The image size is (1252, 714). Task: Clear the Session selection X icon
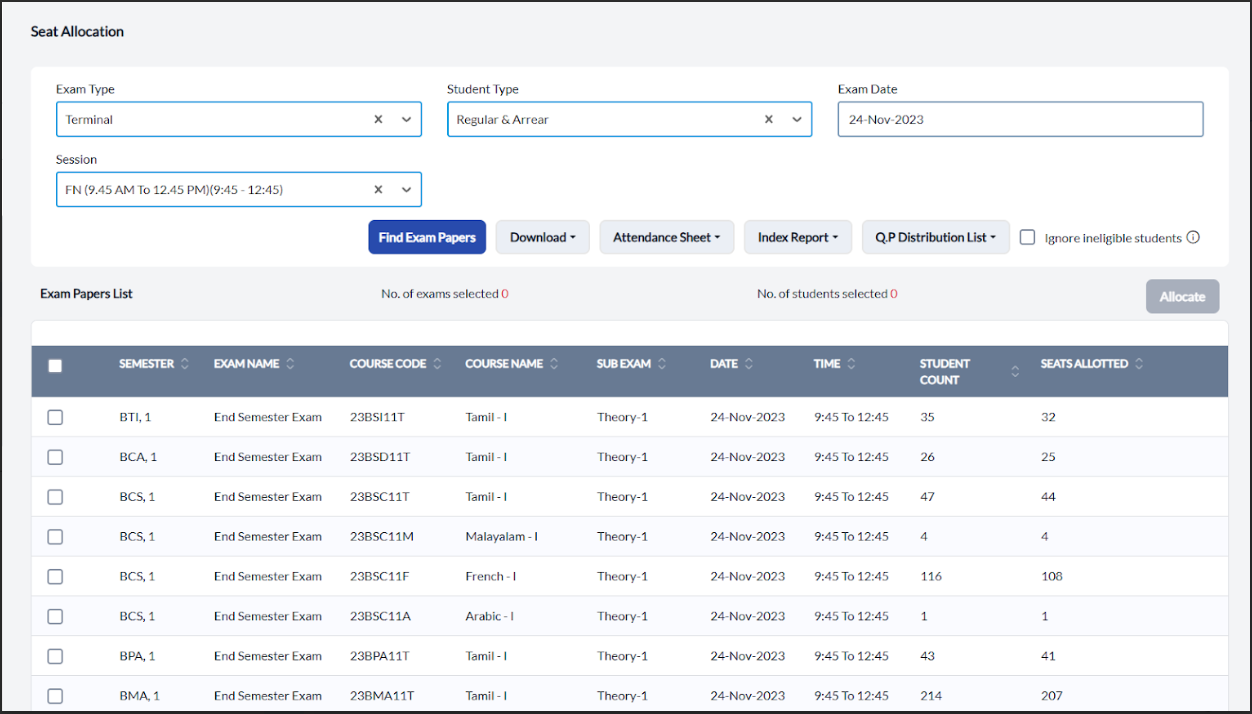pos(378,189)
